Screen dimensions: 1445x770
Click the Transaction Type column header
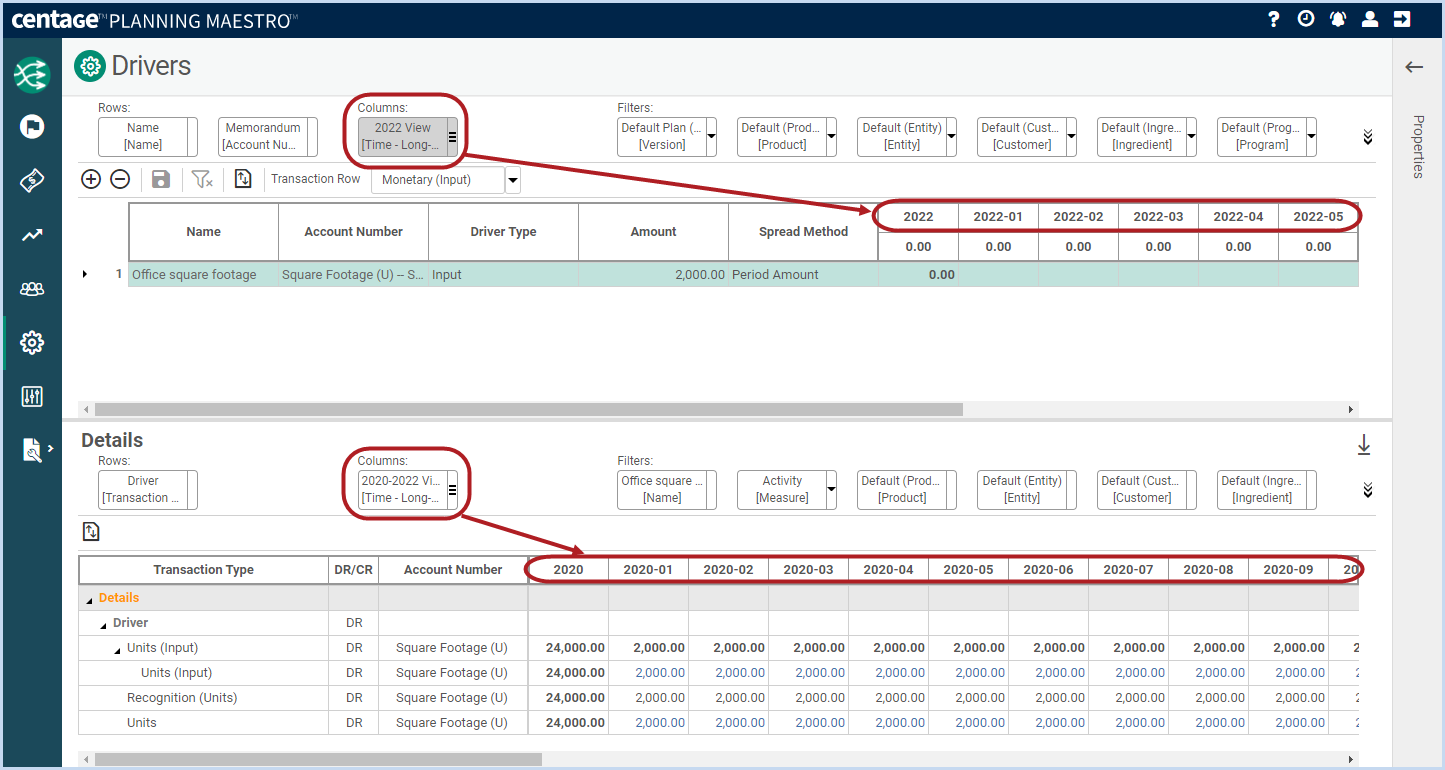coord(203,570)
